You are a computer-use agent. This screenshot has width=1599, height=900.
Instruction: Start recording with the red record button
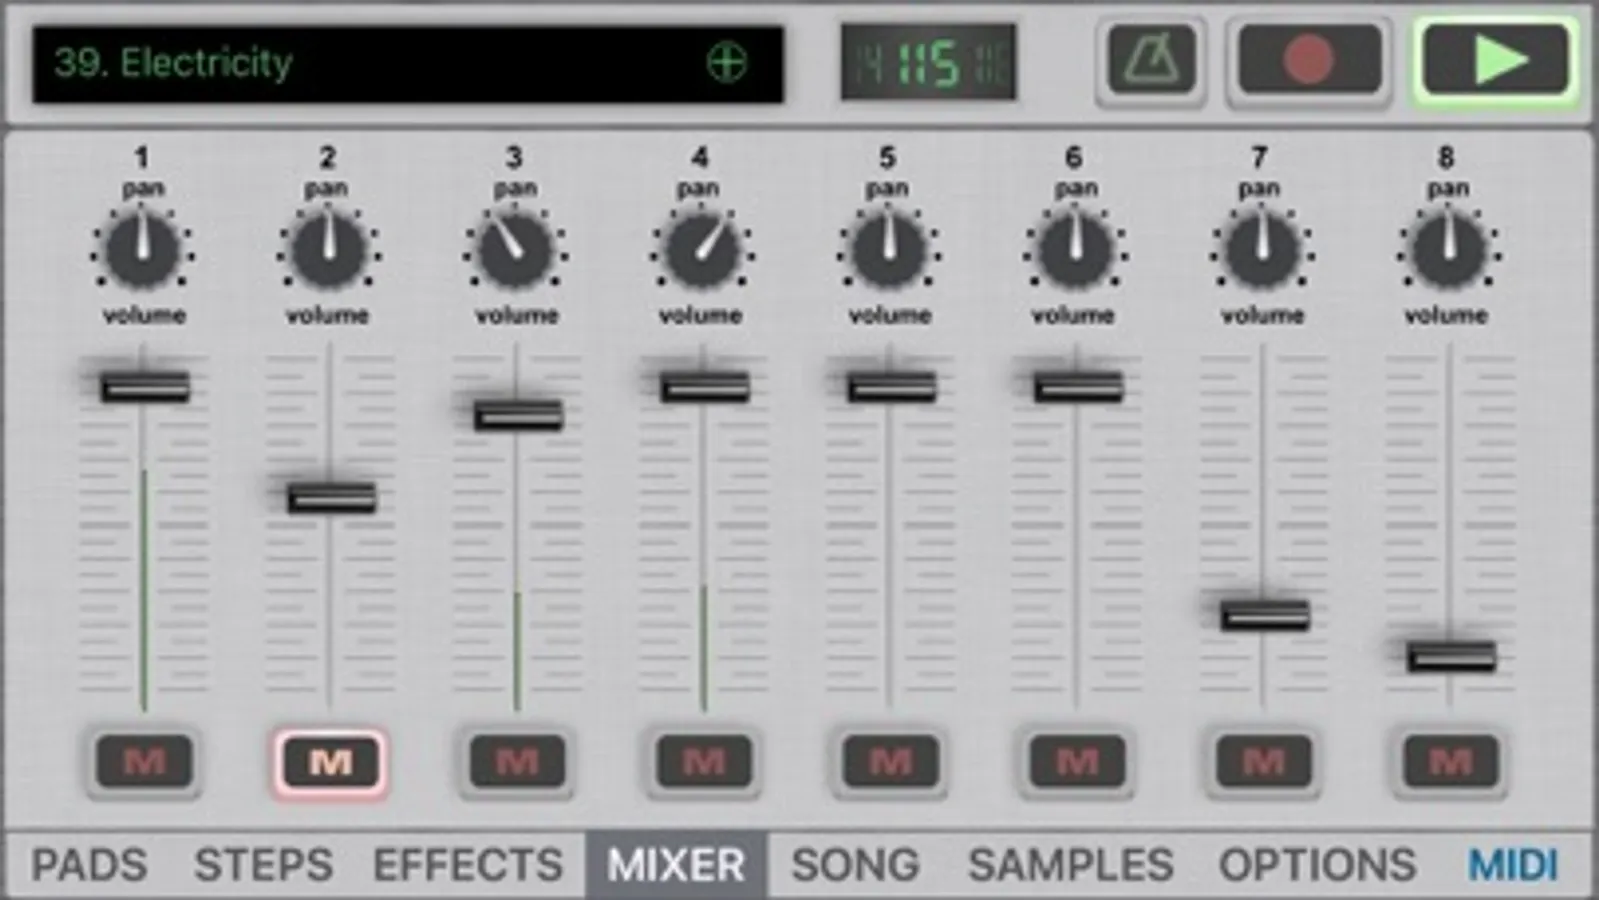[x=1309, y=62]
